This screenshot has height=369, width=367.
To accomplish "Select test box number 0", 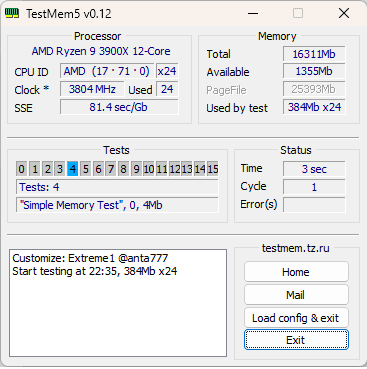I will [x=21, y=169].
